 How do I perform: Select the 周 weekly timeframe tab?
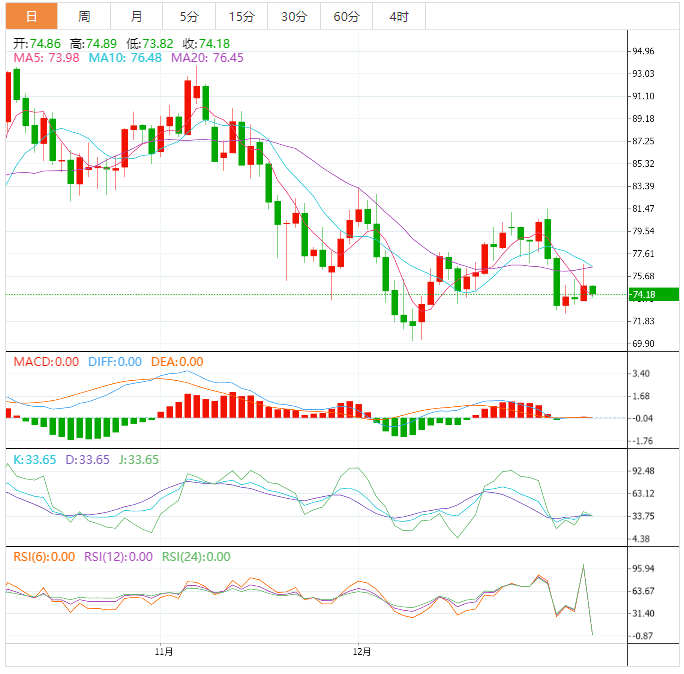[x=84, y=16]
